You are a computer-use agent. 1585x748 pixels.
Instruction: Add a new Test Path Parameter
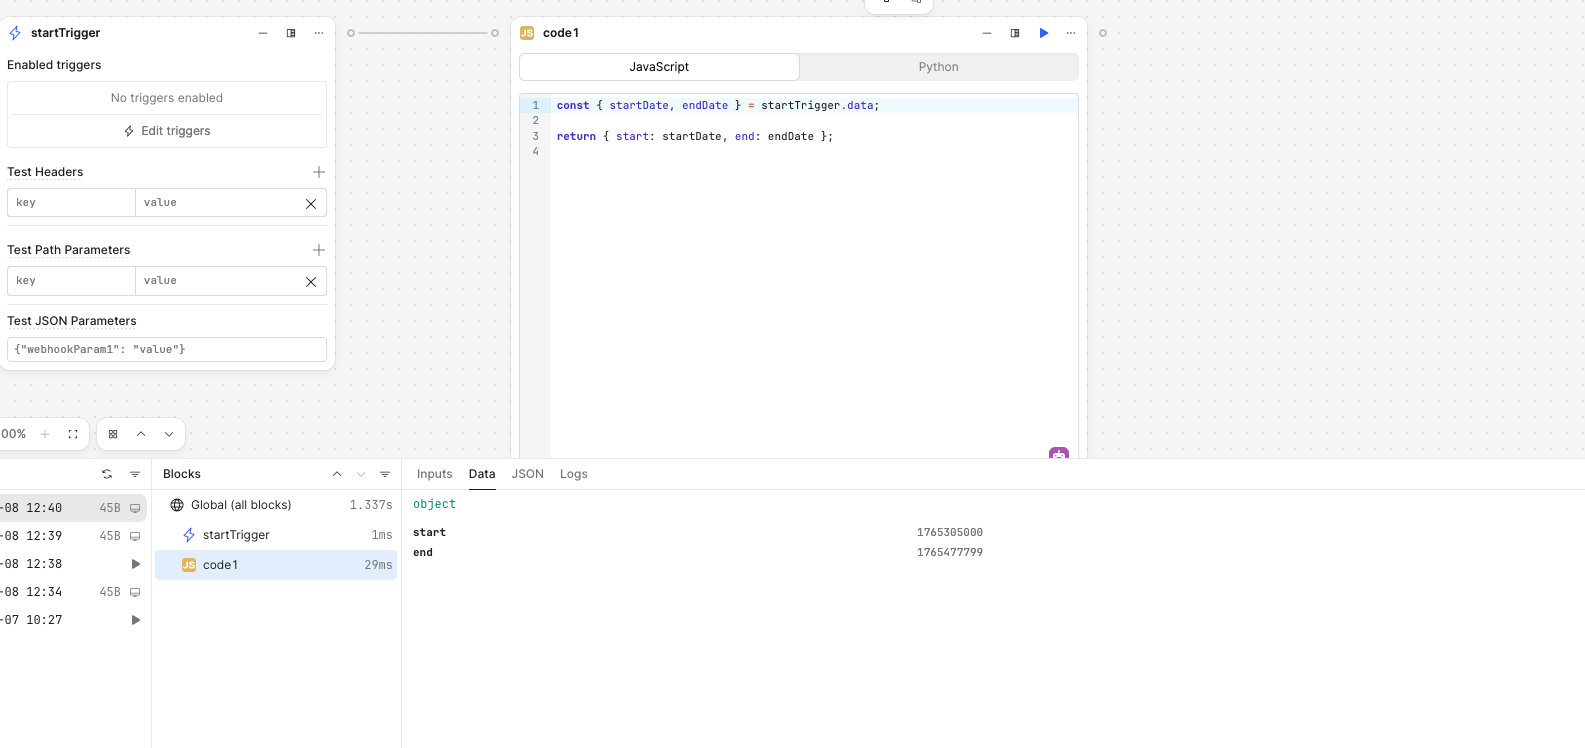319,250
